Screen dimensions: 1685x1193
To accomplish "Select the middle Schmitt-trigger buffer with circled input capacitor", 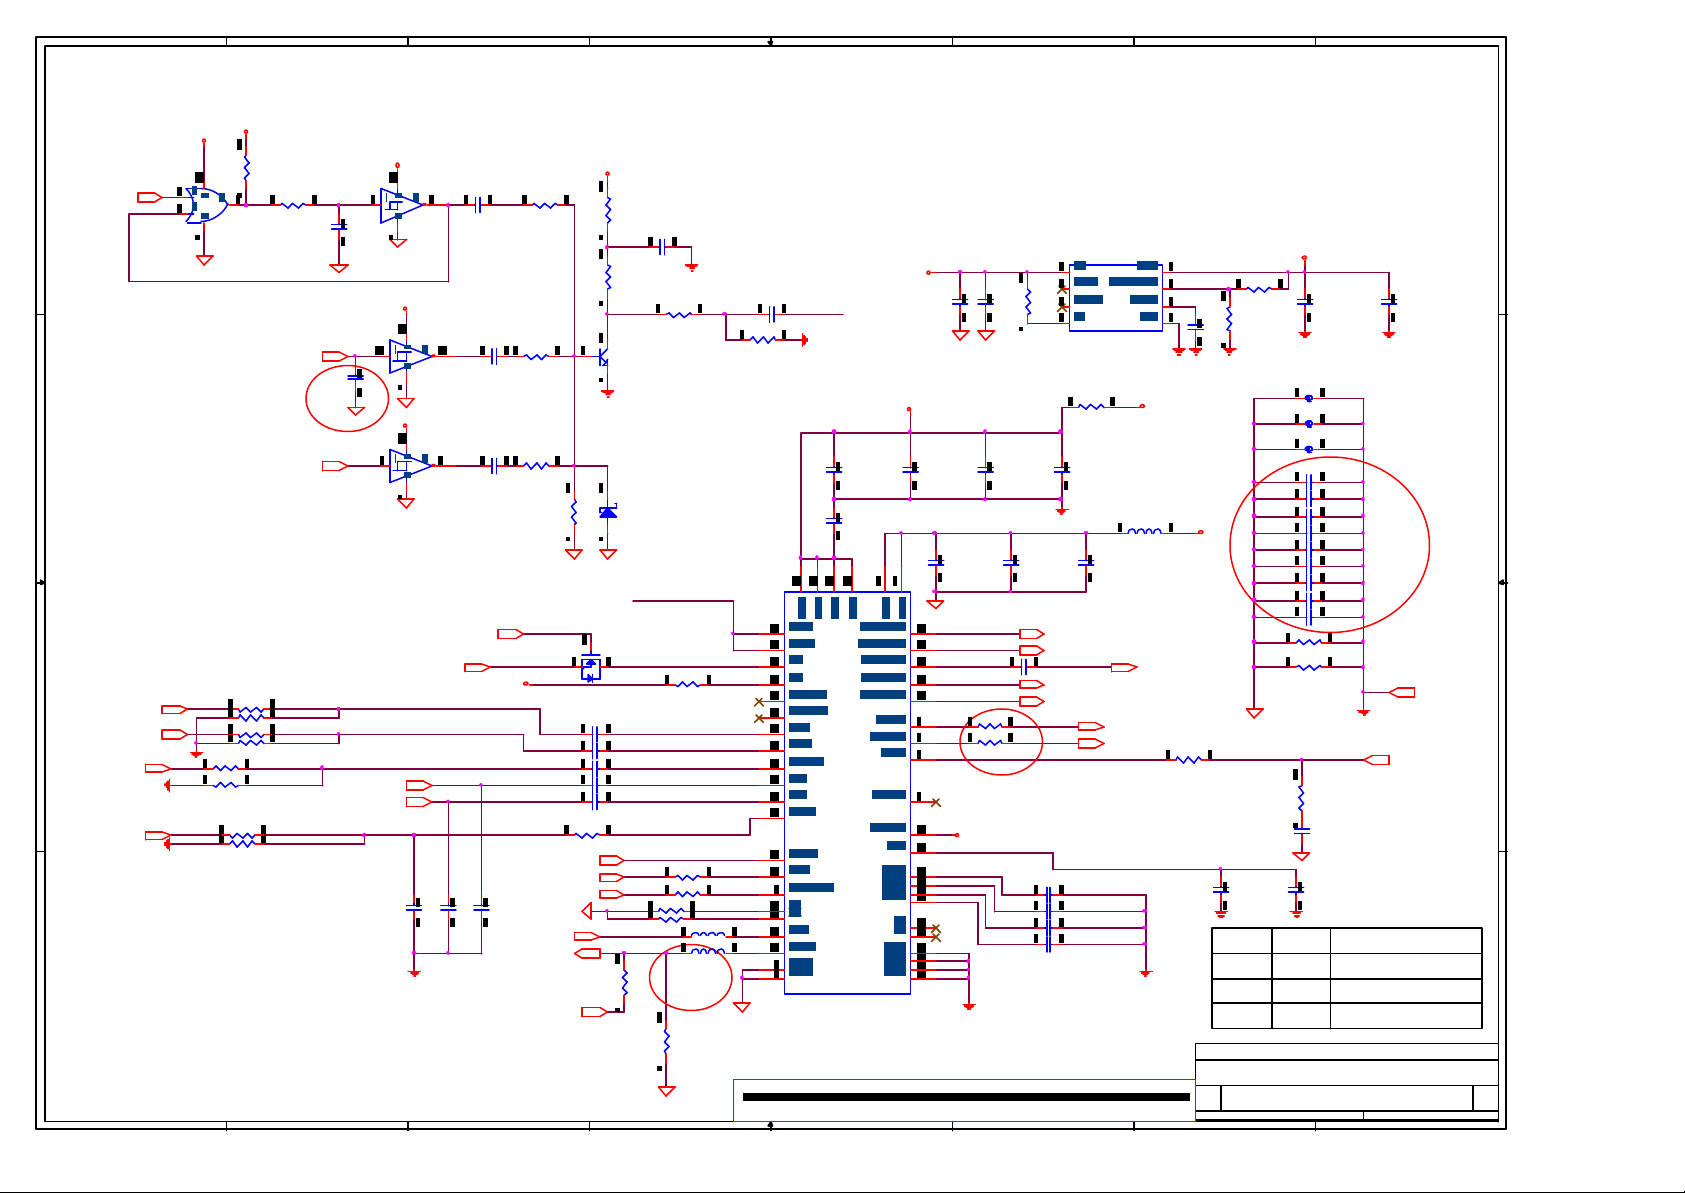I will click(x=410, y=356).
